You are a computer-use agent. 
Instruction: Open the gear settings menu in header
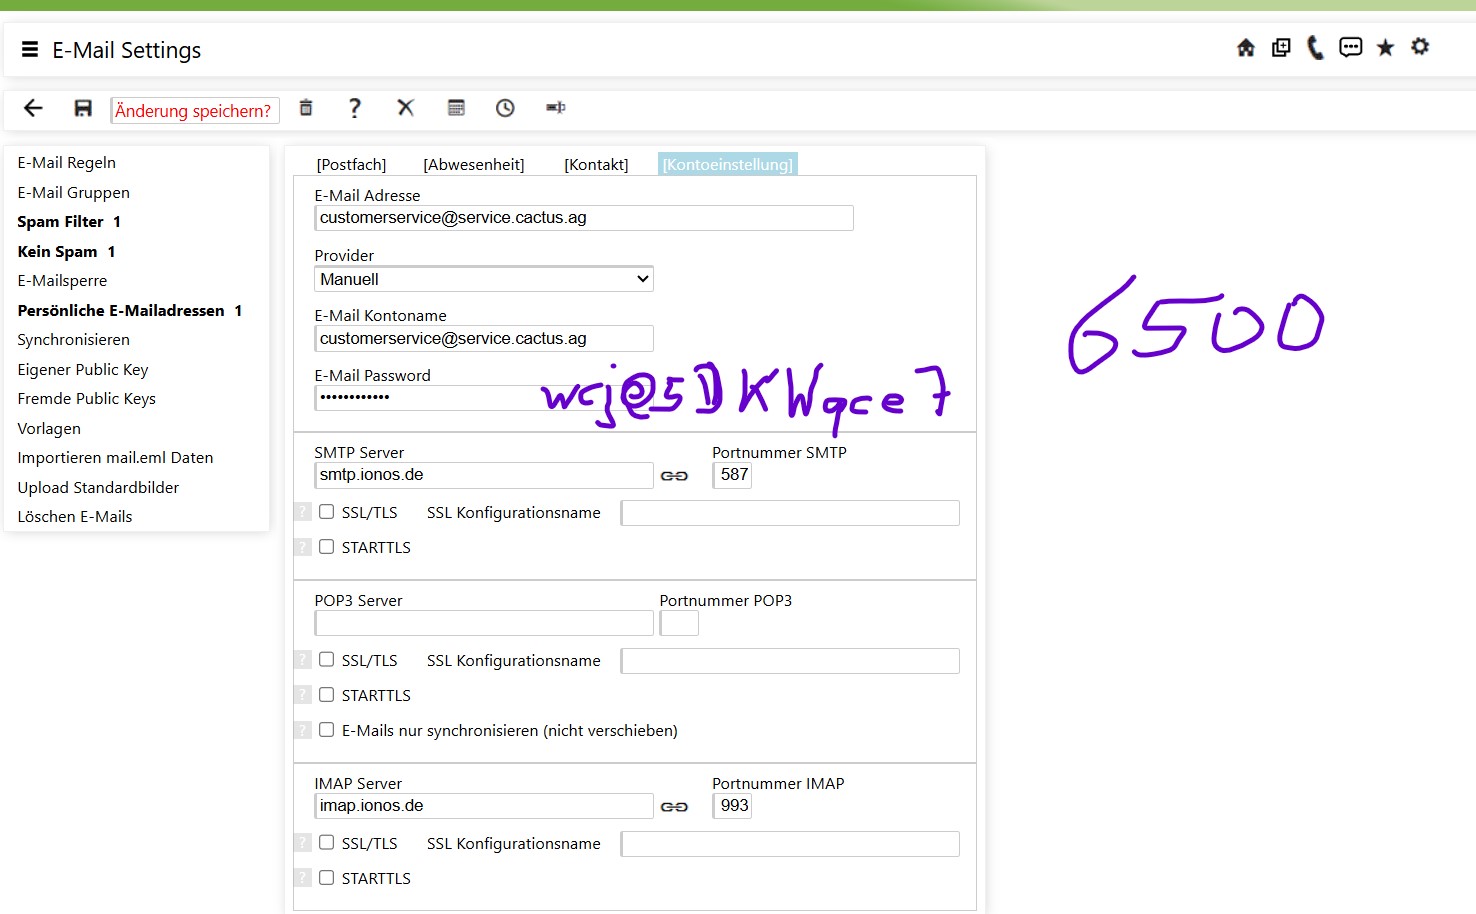(1420, 47)
